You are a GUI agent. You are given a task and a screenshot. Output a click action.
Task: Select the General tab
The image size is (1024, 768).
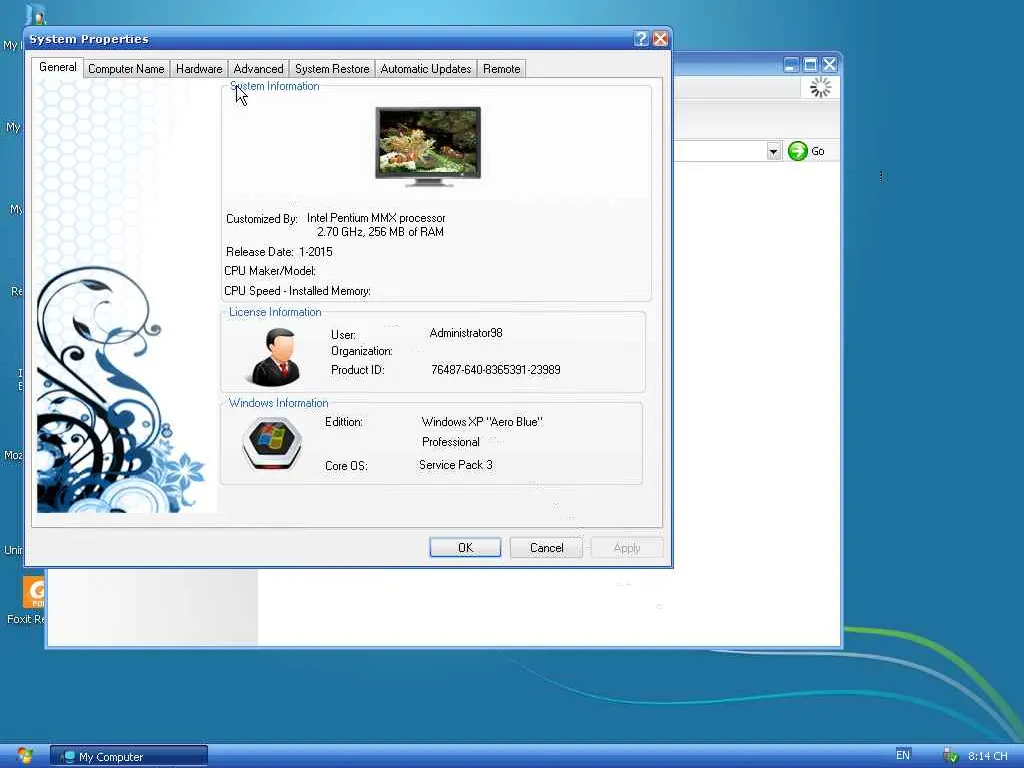point(57,67)
